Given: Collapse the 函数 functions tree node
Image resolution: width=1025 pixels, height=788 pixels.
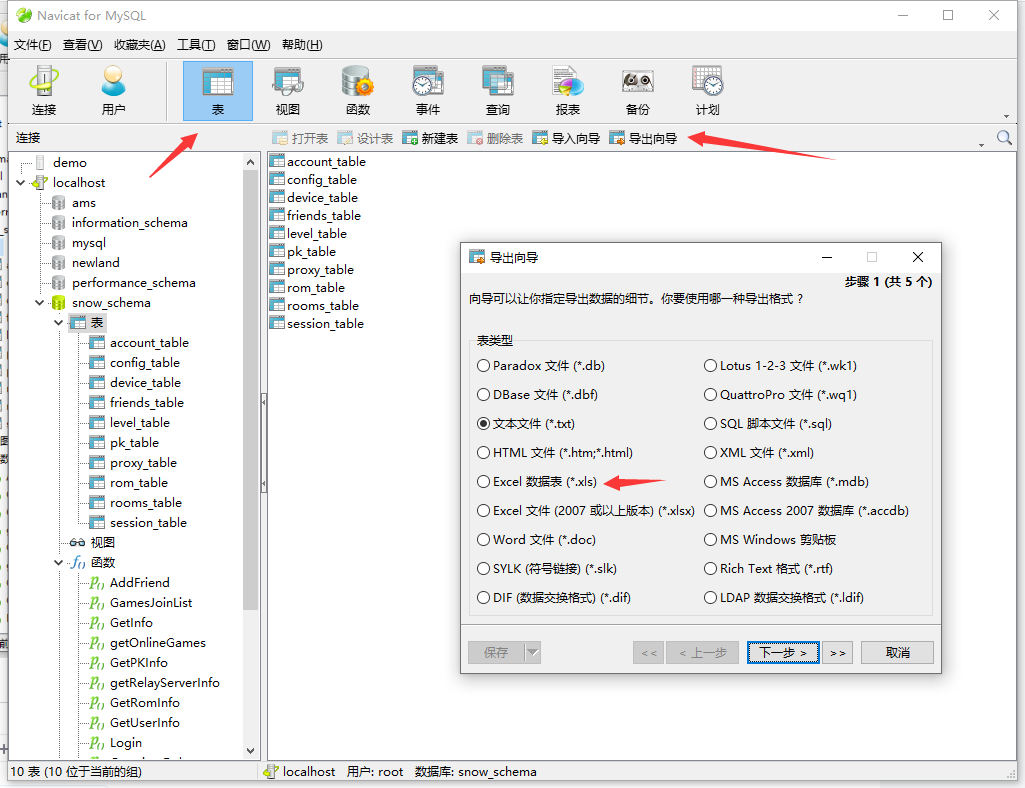Looking at the screenshot, I should (x=59, y=562).
